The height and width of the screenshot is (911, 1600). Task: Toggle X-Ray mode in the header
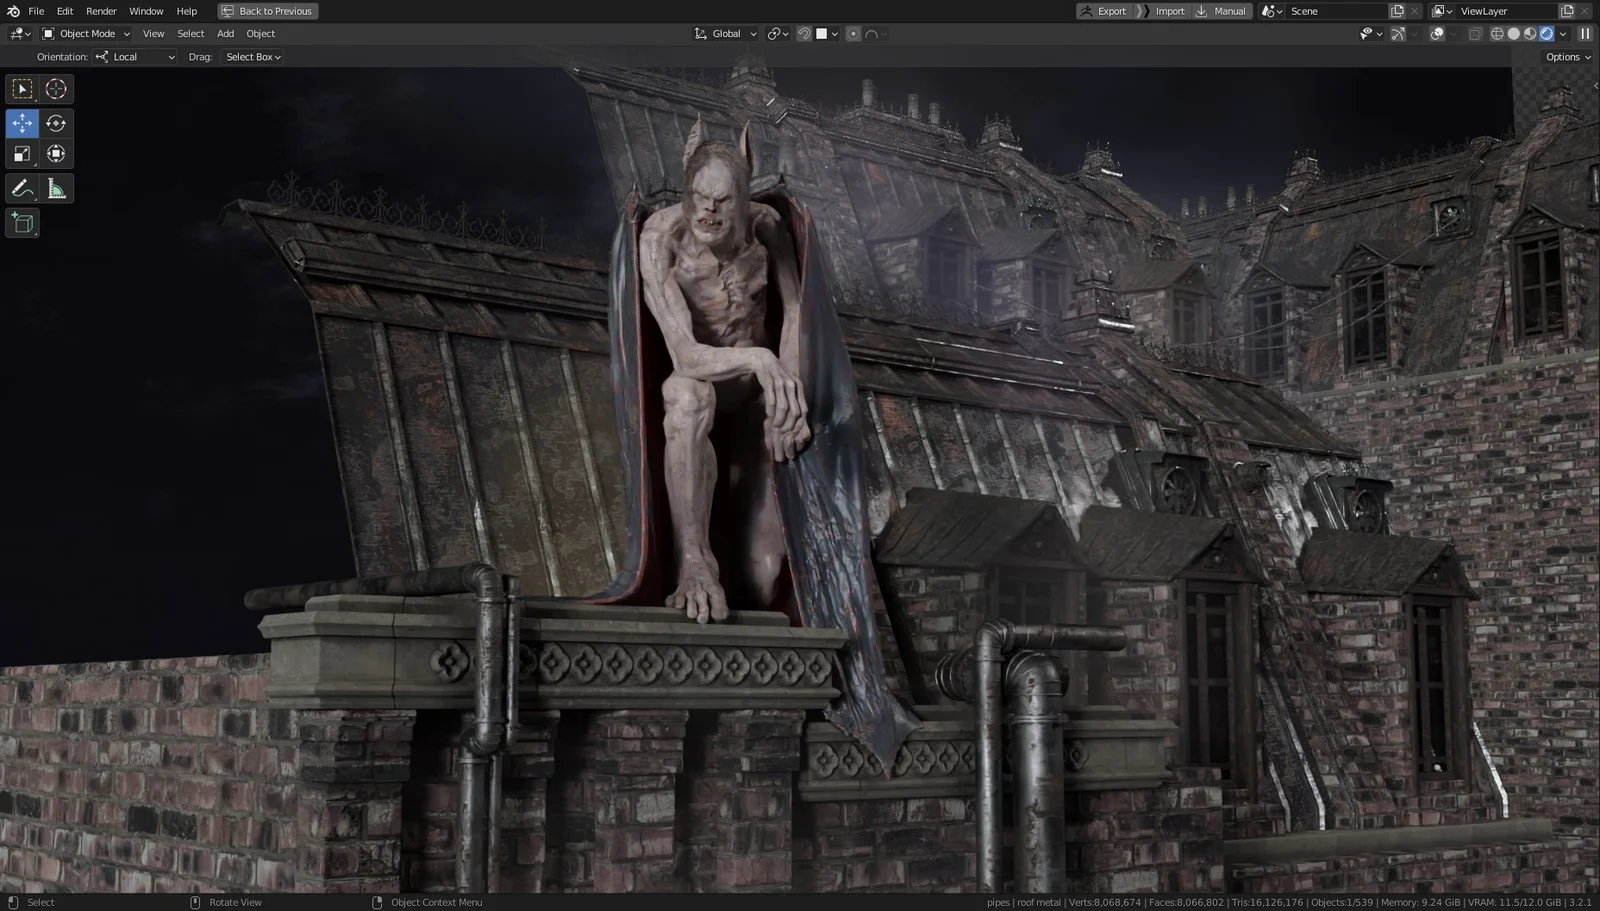1475,33
